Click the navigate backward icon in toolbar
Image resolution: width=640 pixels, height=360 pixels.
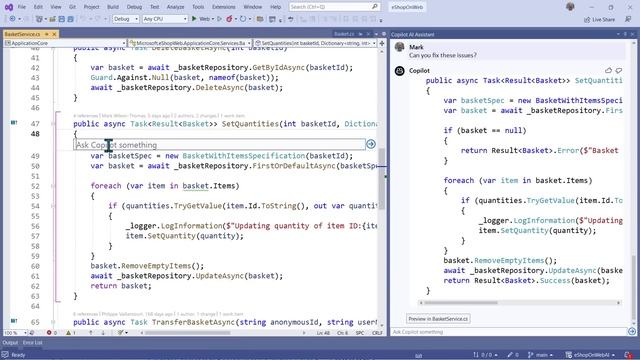12,19
